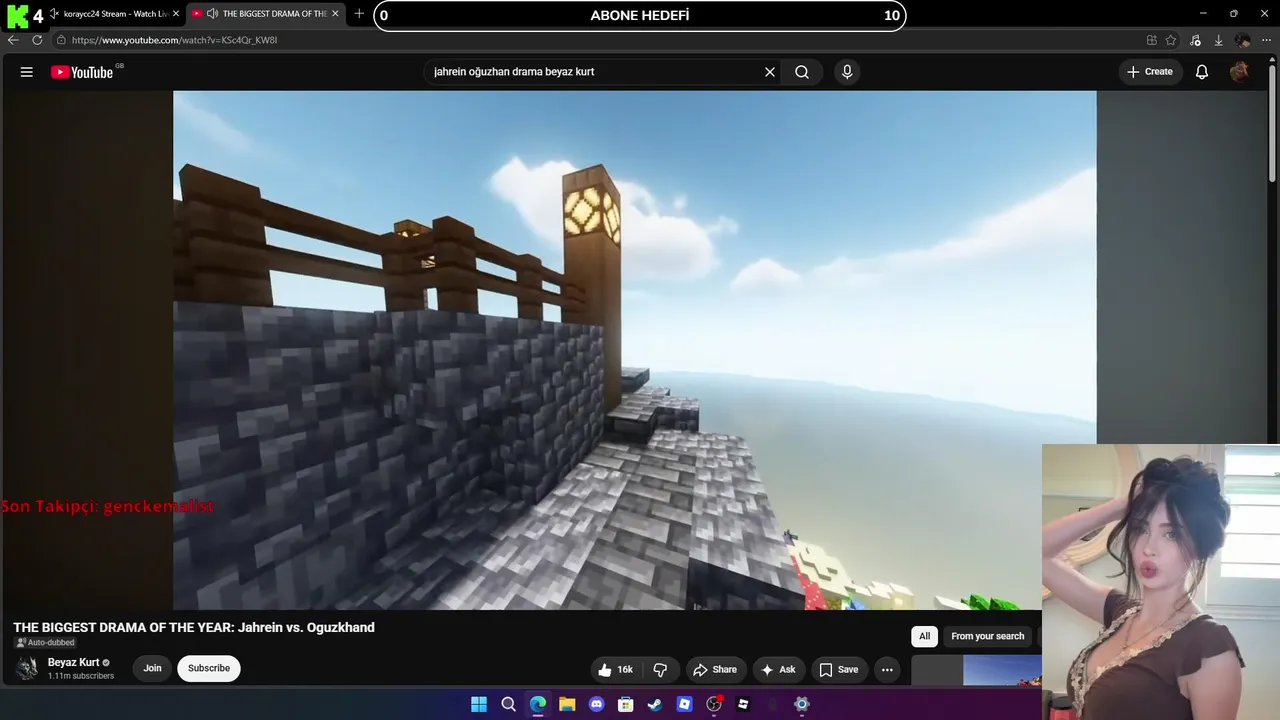Open Microsoft Edge from the taskbar
Image resolution: width=1280 pixels, height=720 pixels.
click(538, 704)
